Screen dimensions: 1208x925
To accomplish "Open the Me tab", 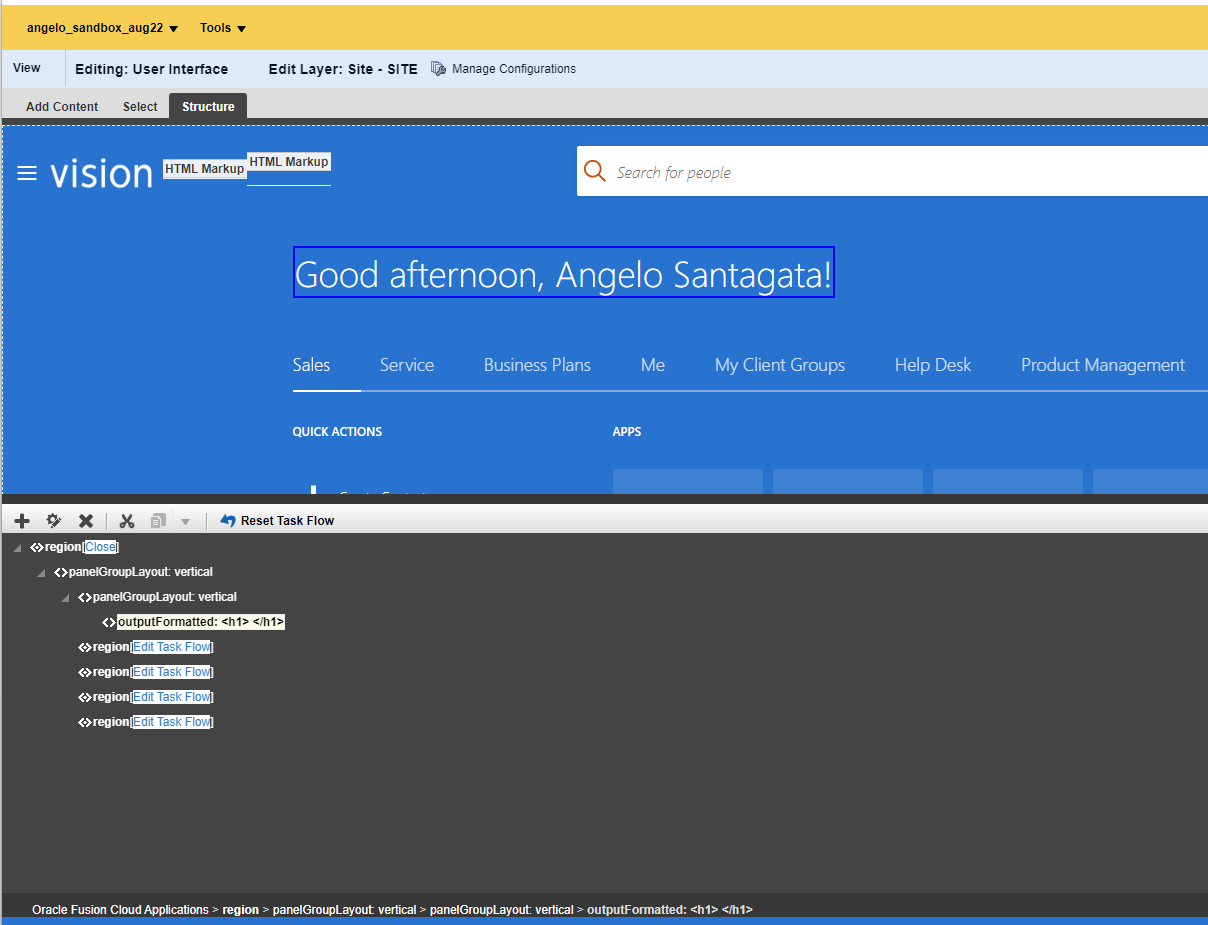I will point(653,365).
